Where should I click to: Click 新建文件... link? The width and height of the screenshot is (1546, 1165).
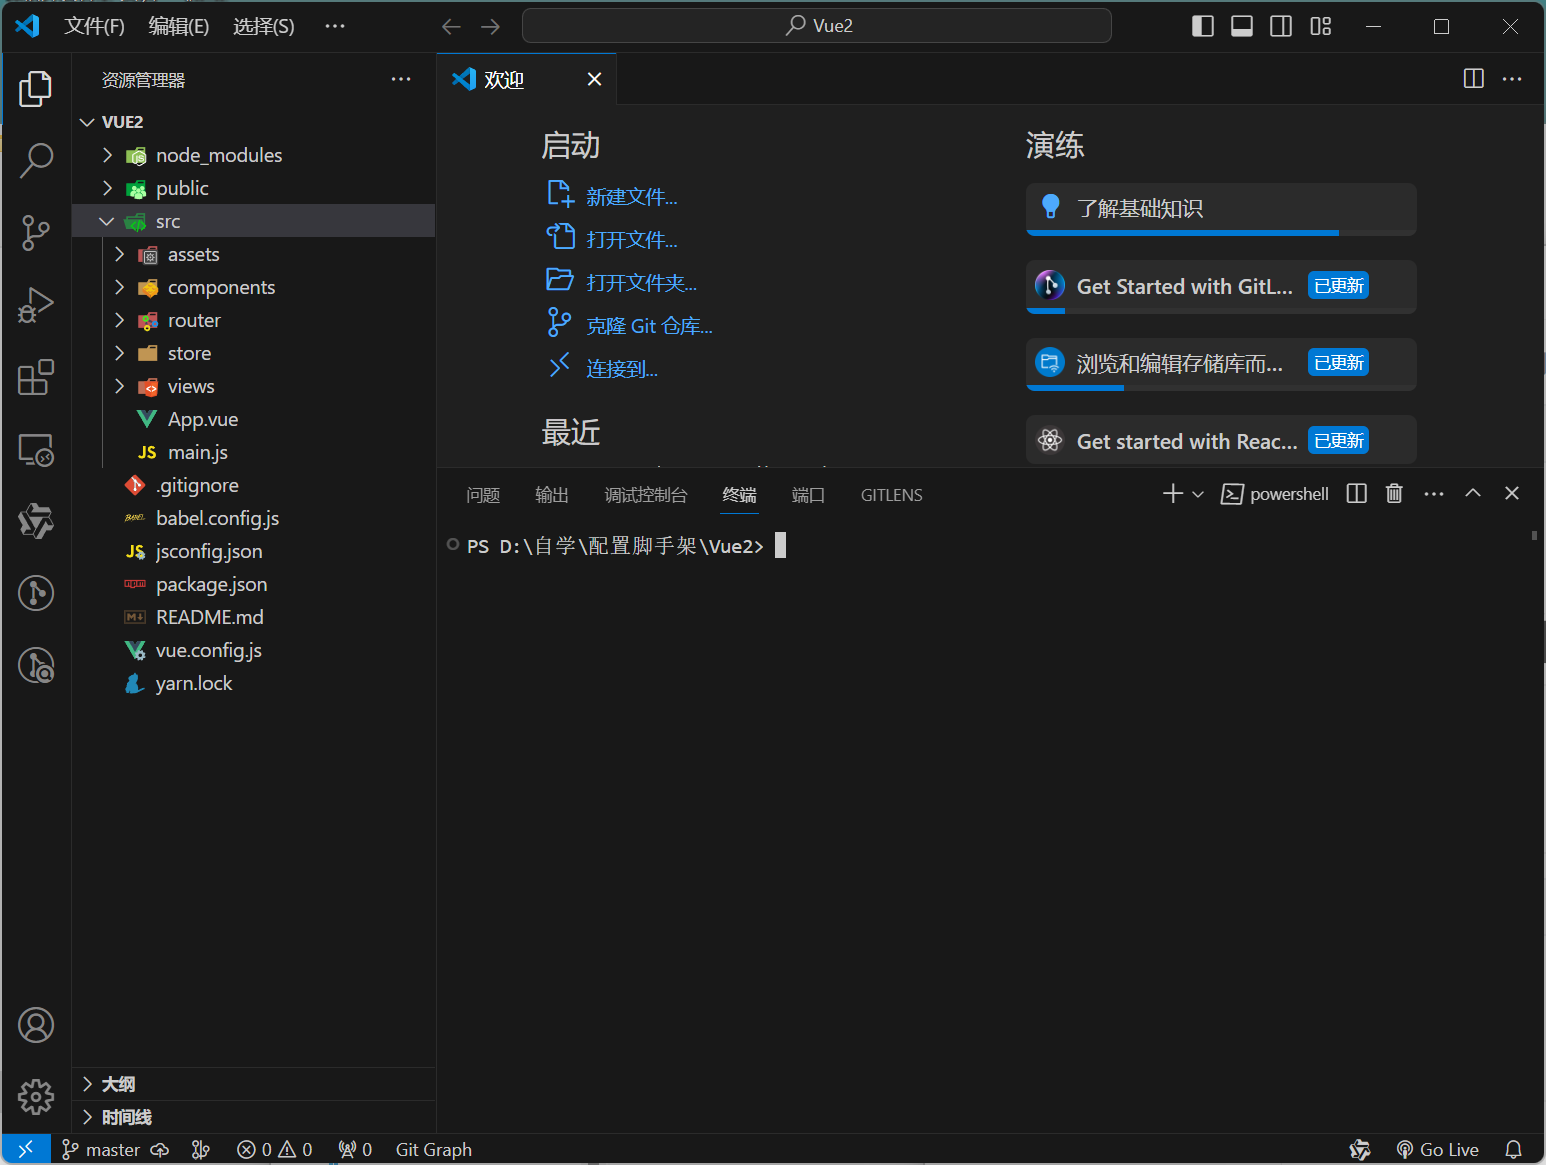pyautogui.click(x=631, y=197)
